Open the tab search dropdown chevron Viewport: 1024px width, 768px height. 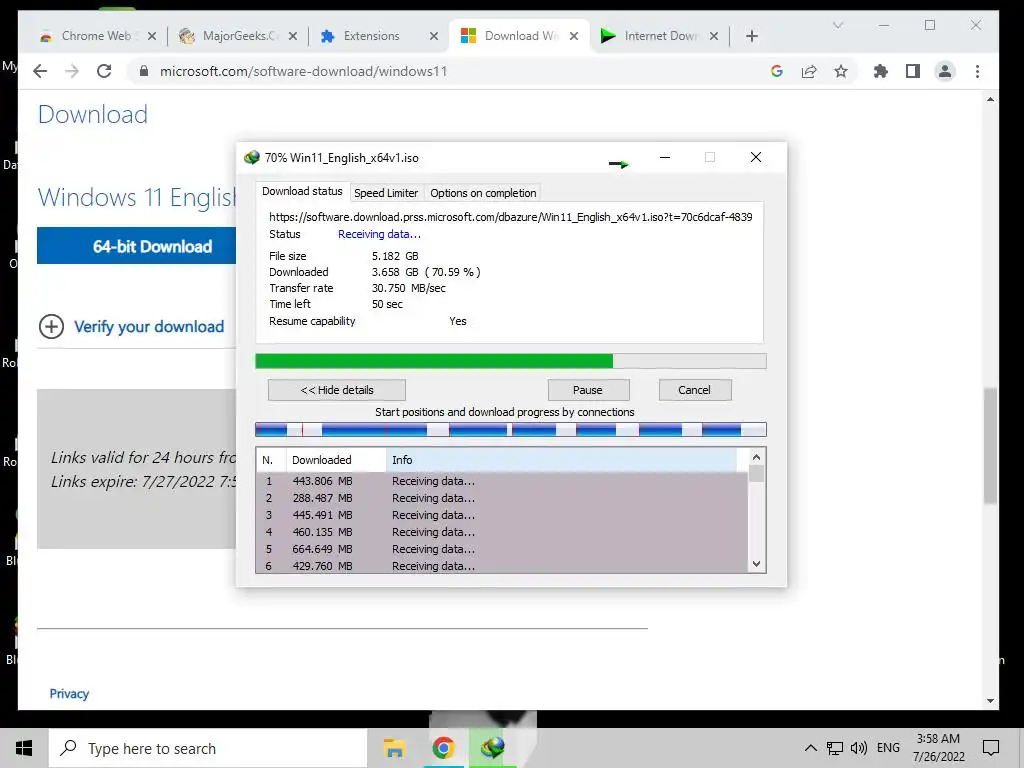(838, 25)
